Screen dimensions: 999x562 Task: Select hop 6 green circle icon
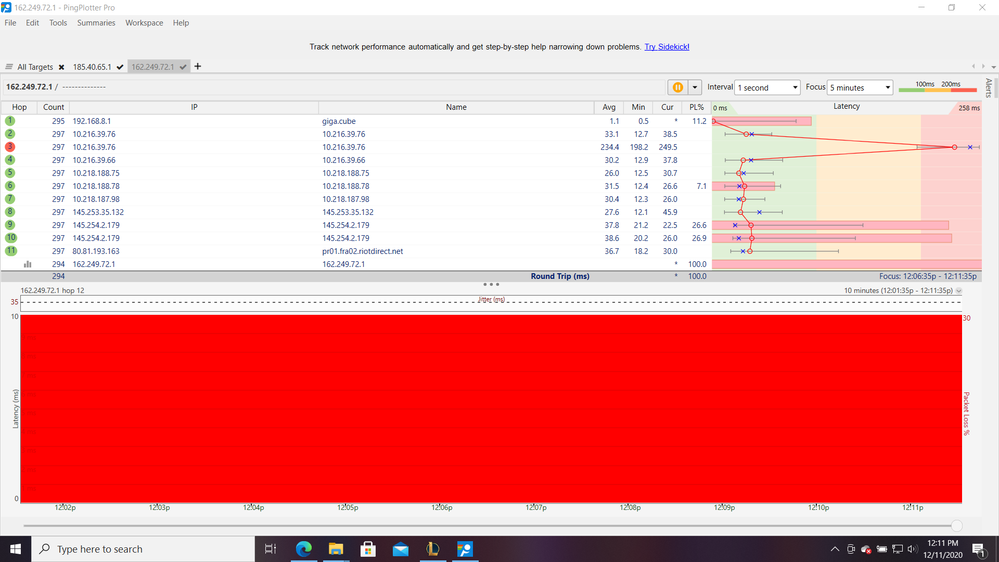[x=10, y=186]
